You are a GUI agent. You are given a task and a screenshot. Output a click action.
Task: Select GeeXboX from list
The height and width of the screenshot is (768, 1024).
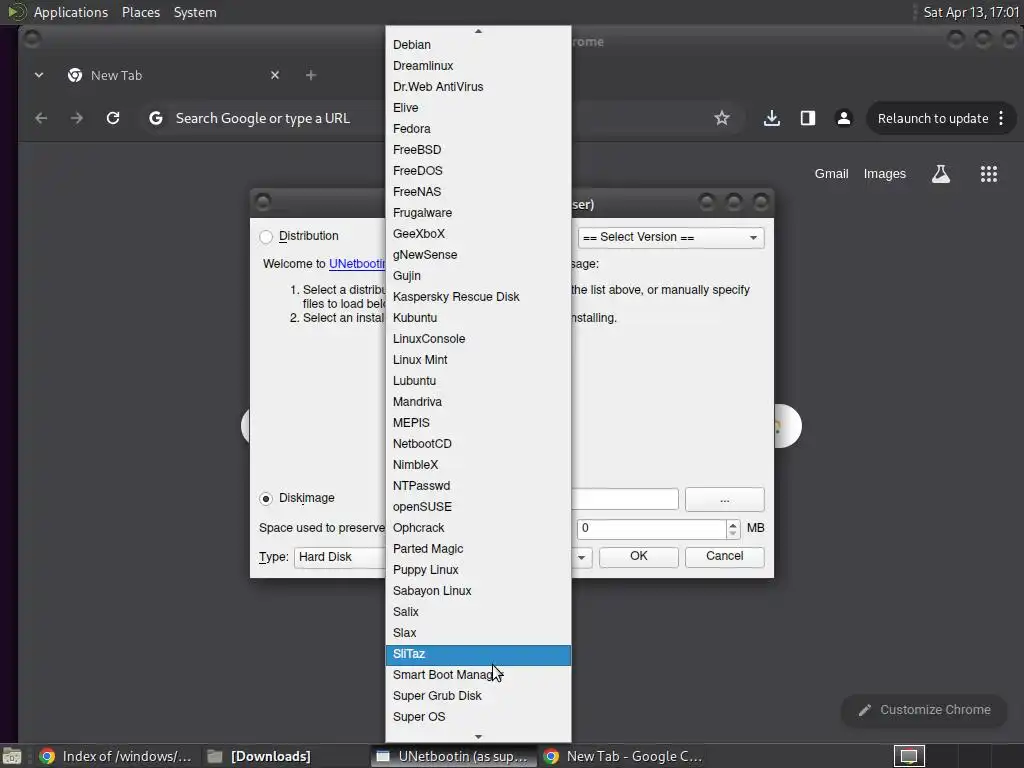tap(478, 233)
